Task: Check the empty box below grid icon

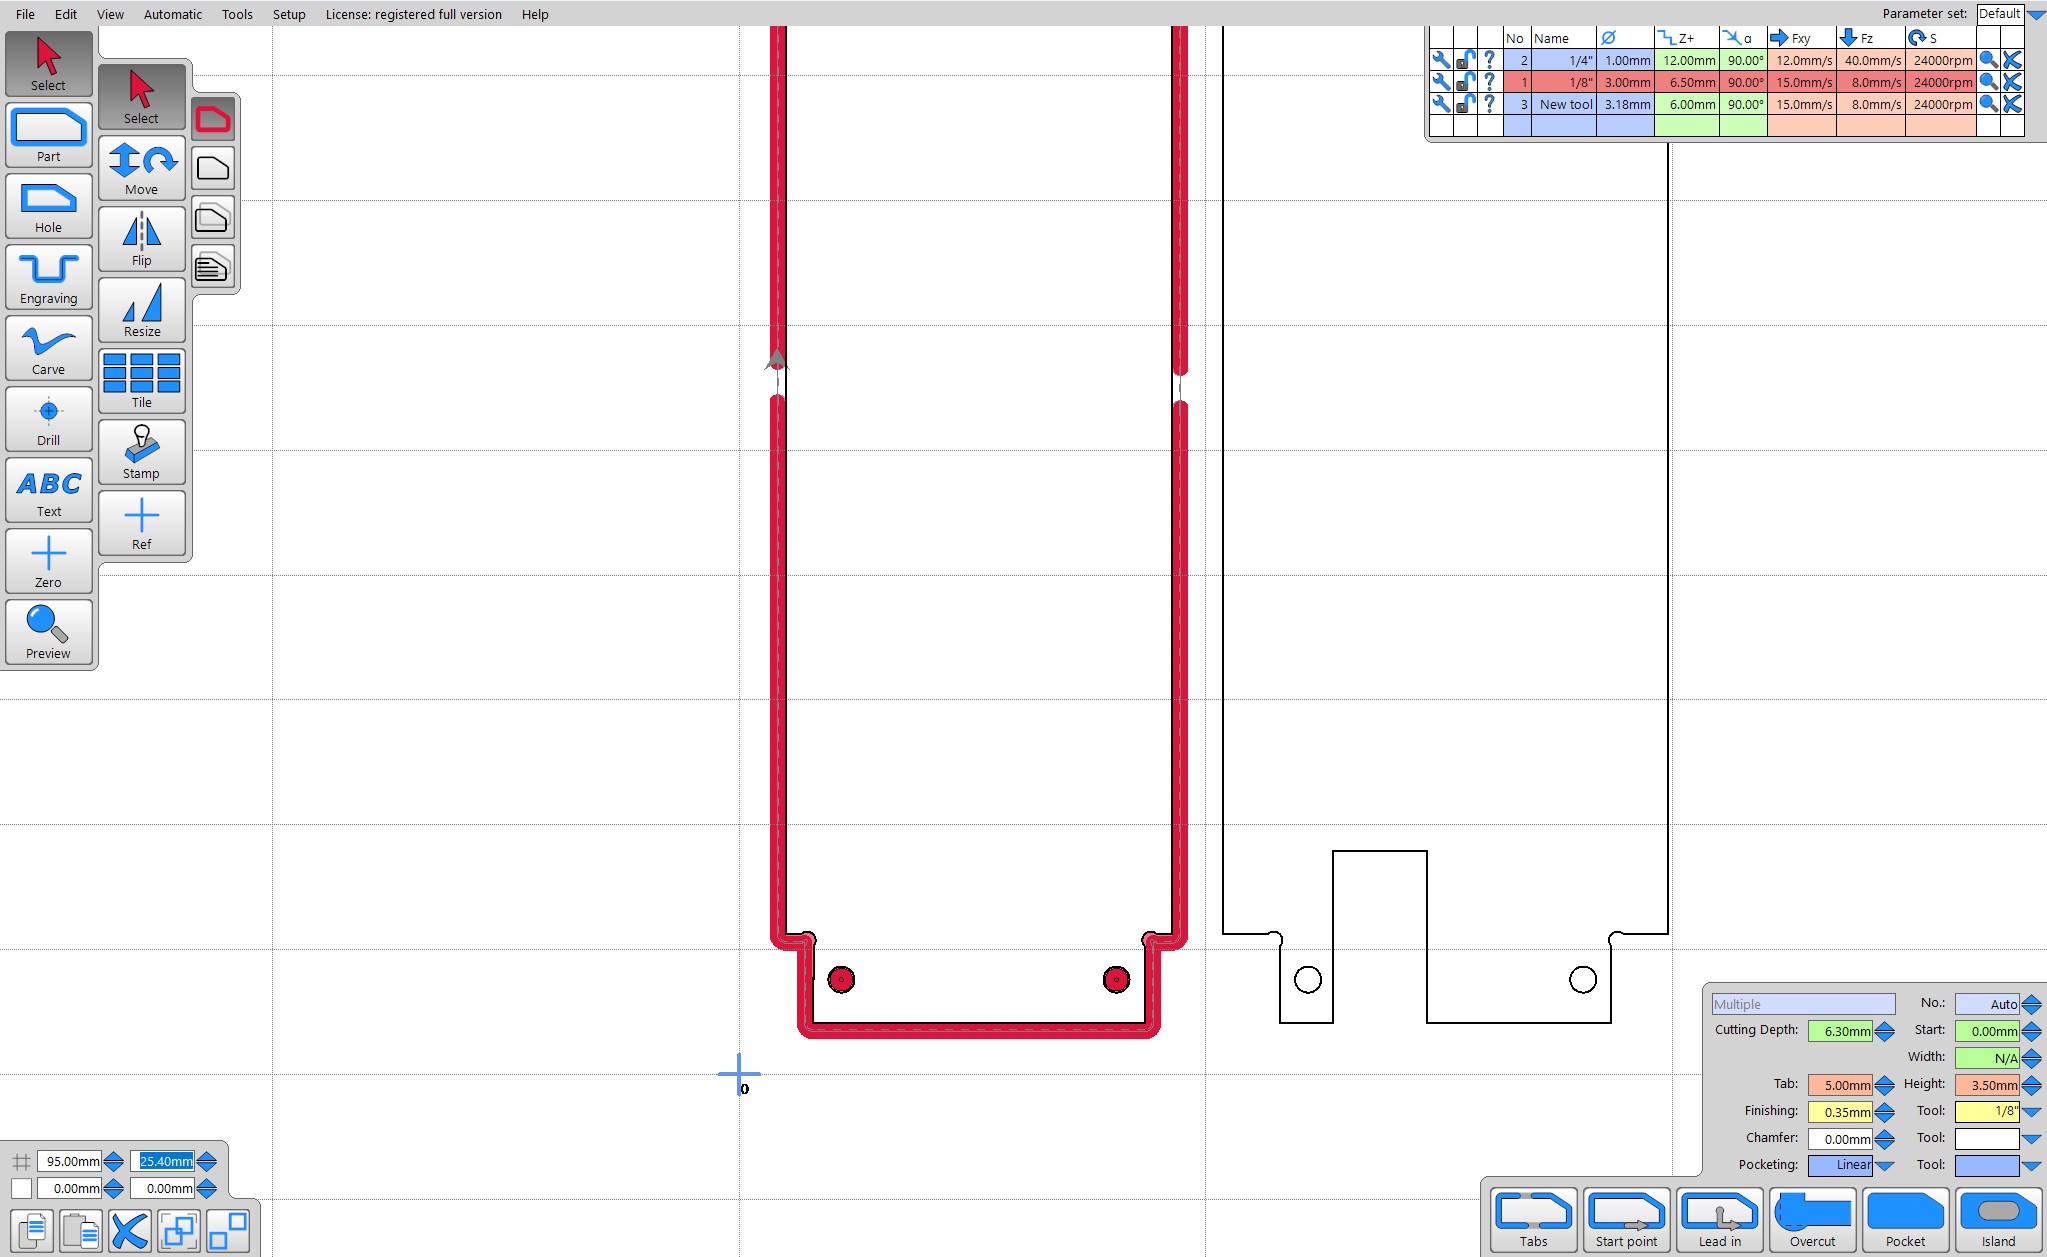Action: tap(21, 1188)
